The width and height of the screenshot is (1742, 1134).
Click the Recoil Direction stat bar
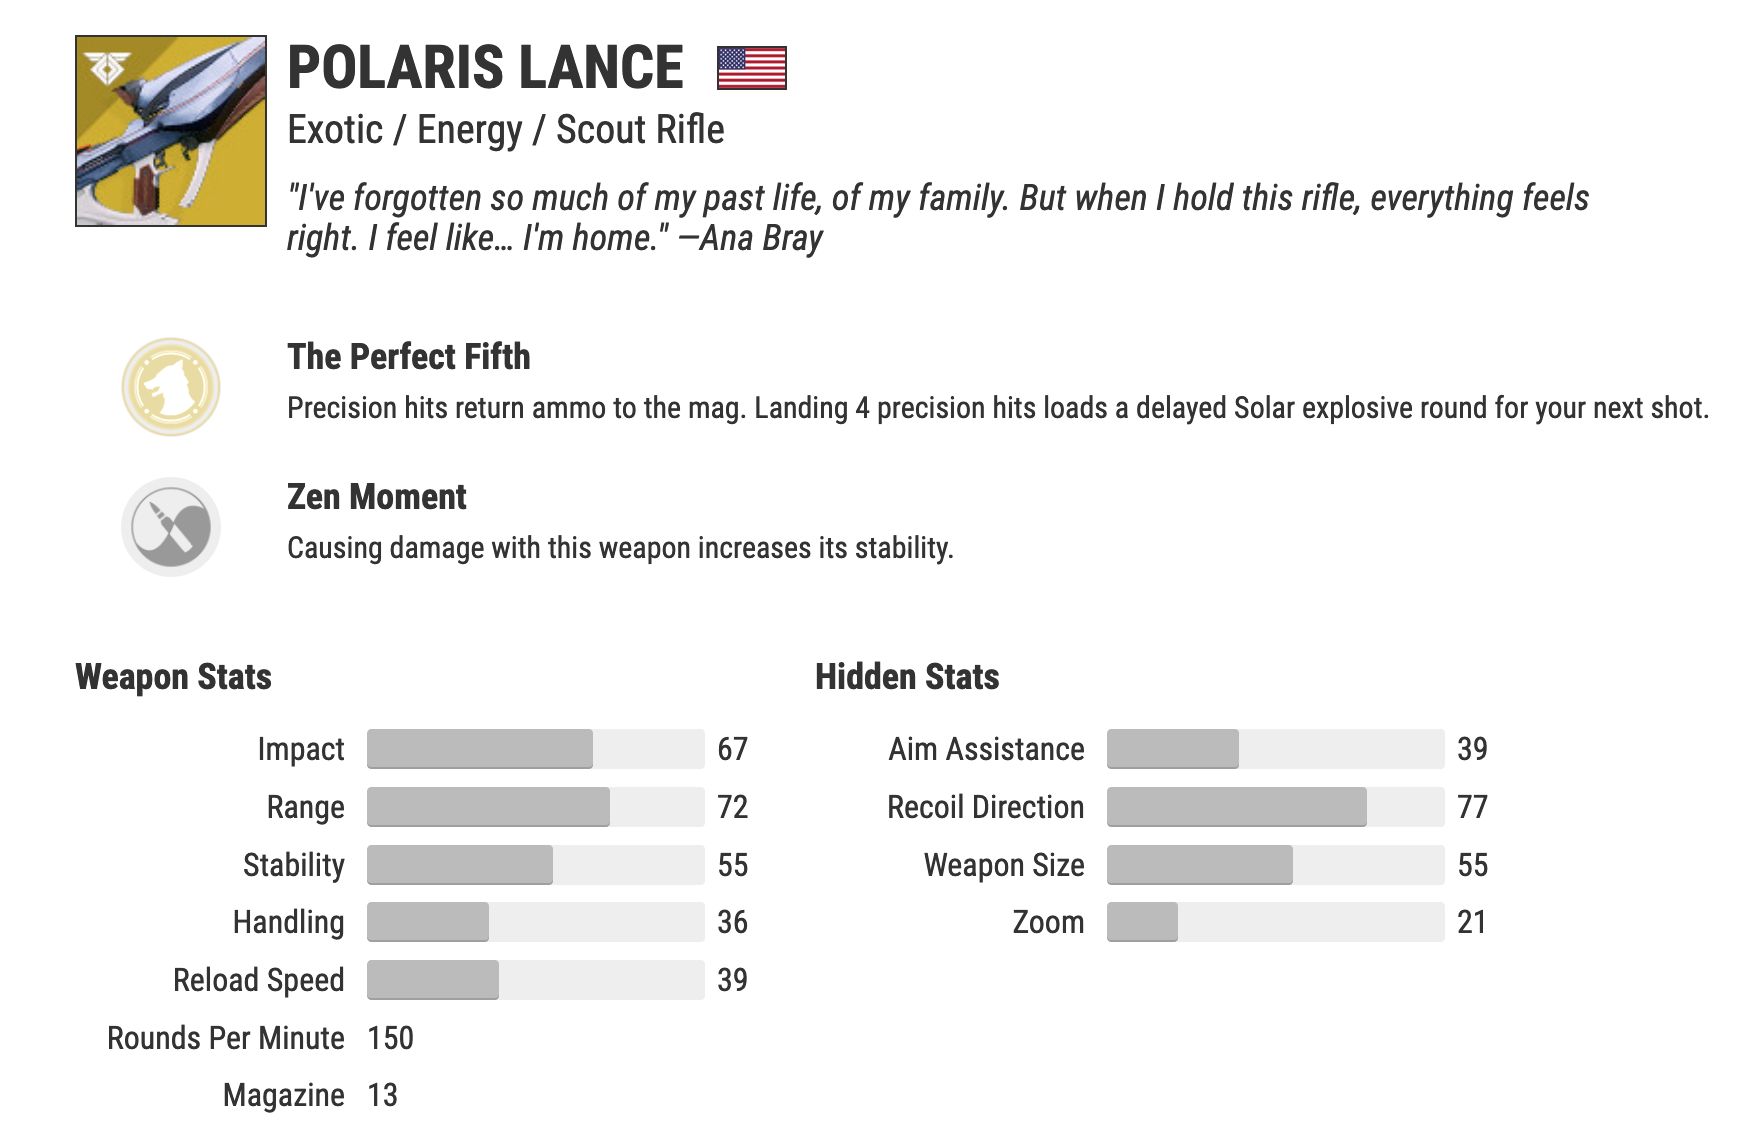pos(1275,807)
